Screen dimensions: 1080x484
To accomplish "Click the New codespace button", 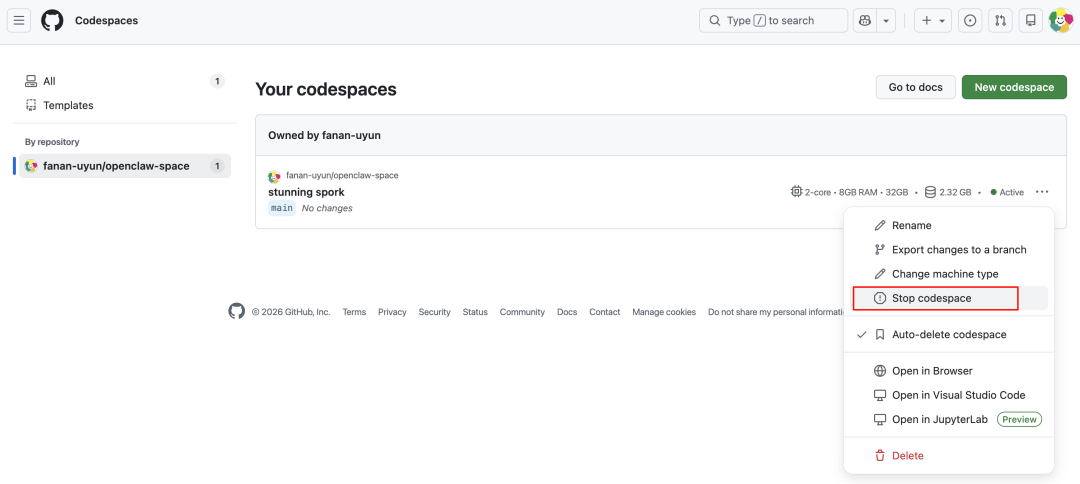I will coord(1014,87).
